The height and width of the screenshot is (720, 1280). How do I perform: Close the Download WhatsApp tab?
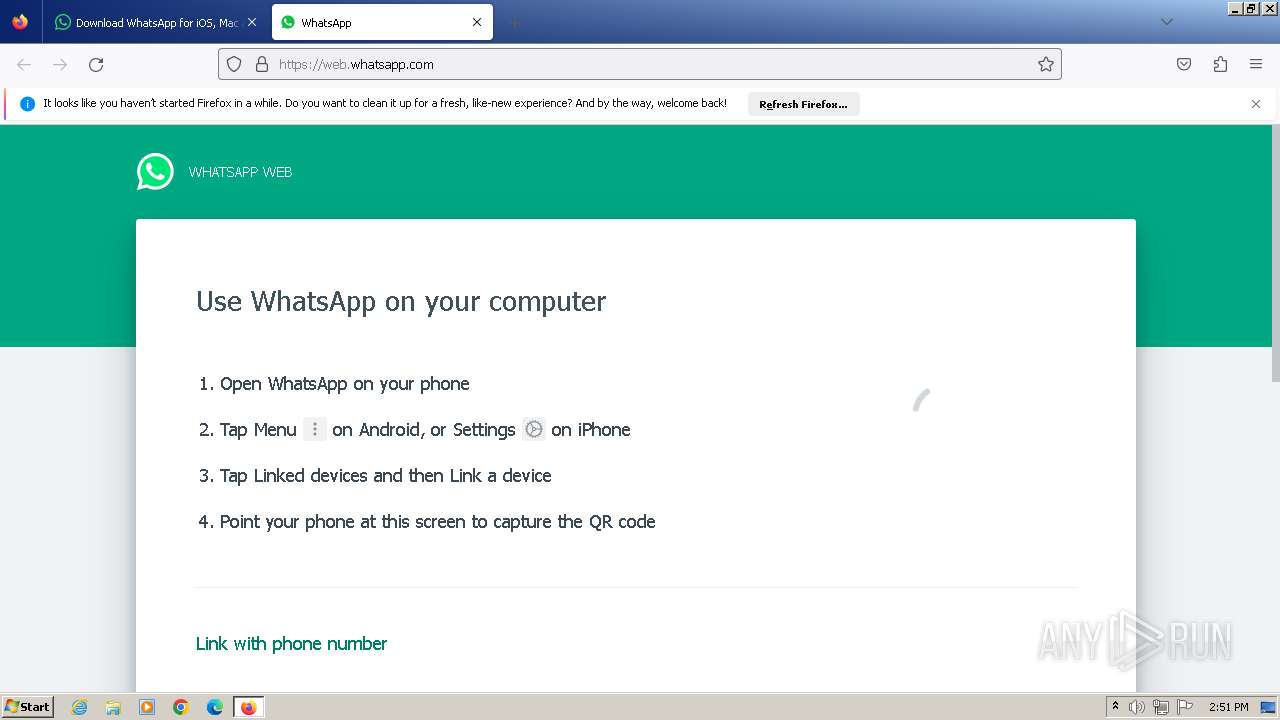(x=251, y=22)
